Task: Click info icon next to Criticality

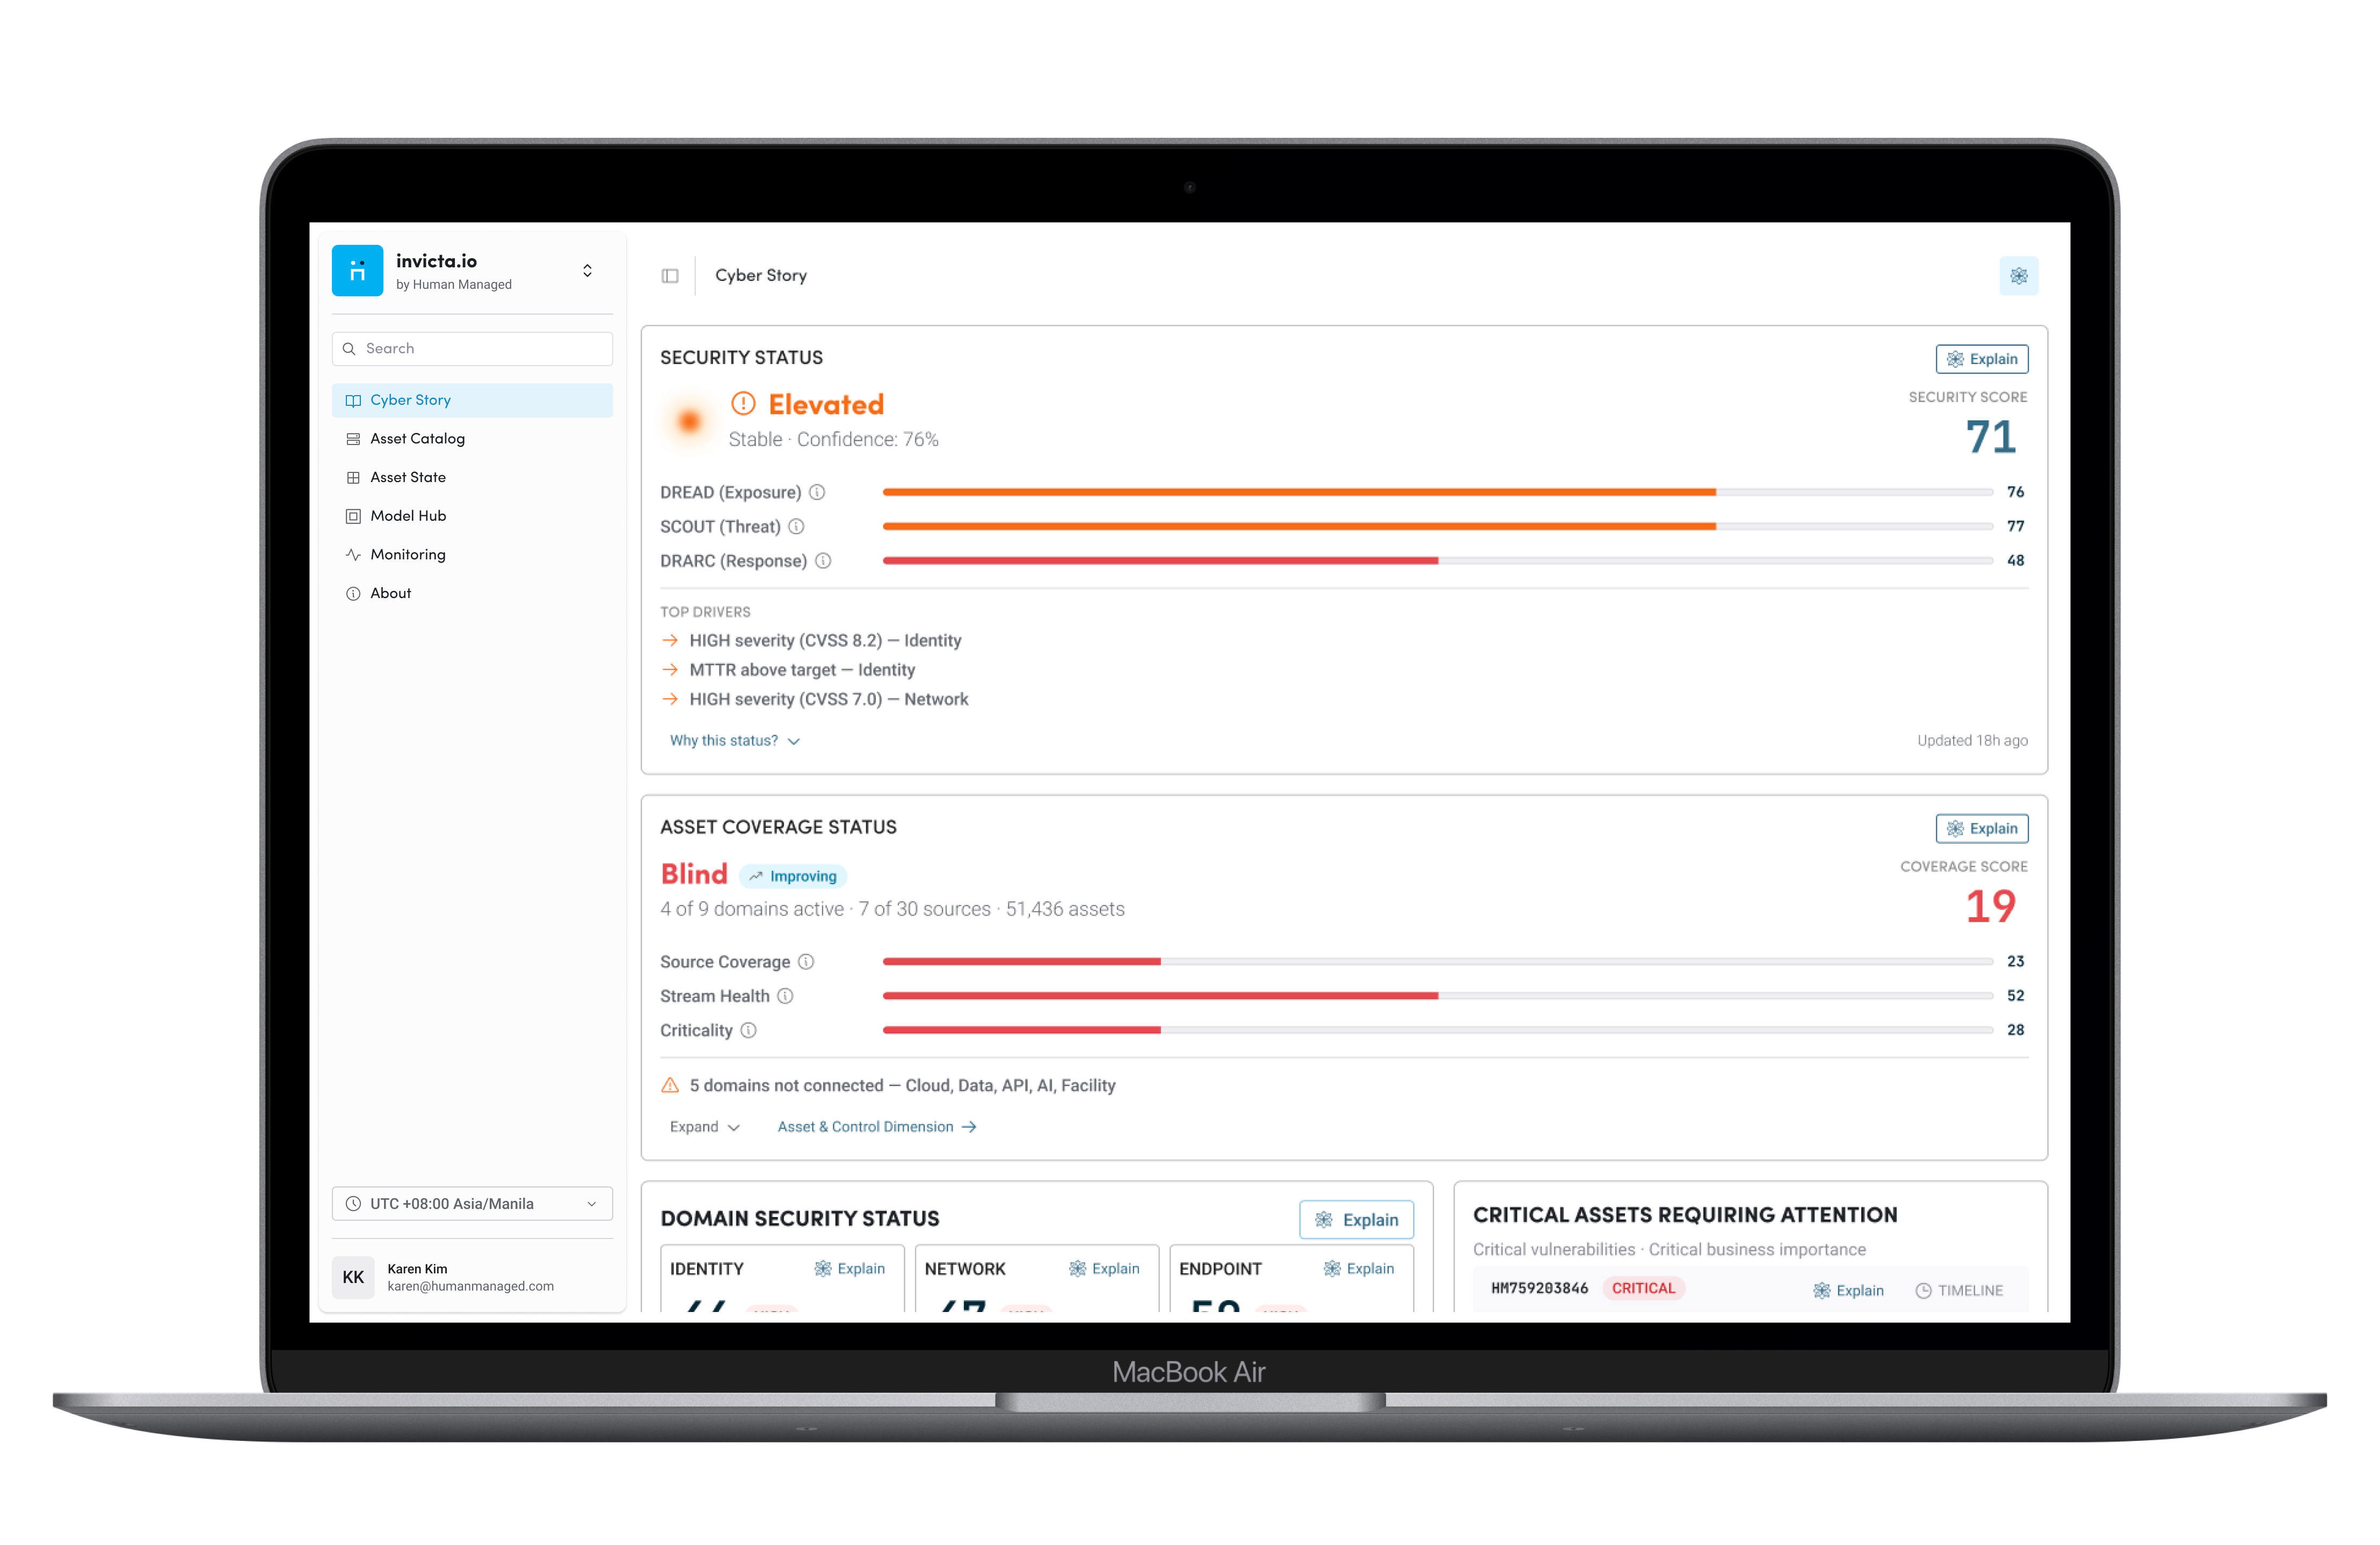Action: [749, 1030]
